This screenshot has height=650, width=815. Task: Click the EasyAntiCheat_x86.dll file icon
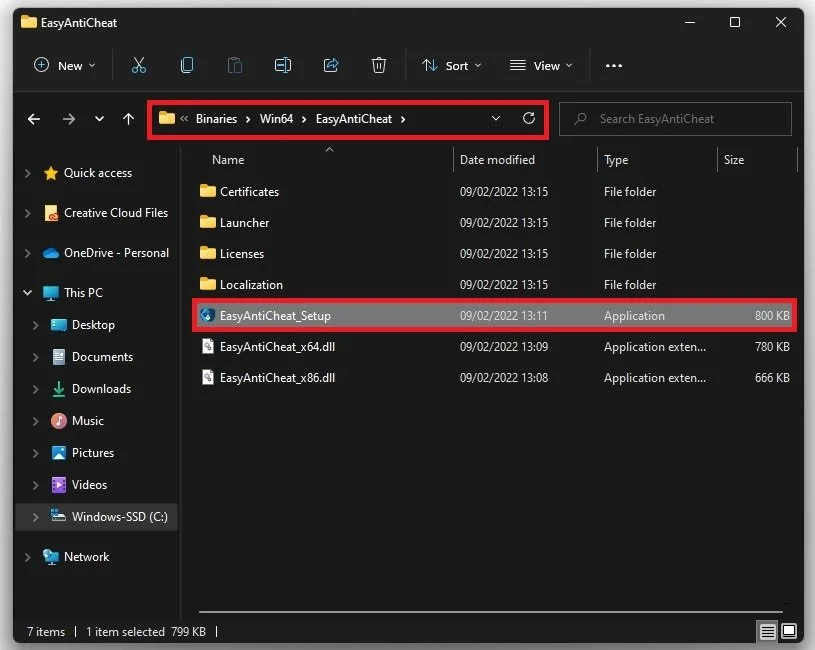pos(207,377)
